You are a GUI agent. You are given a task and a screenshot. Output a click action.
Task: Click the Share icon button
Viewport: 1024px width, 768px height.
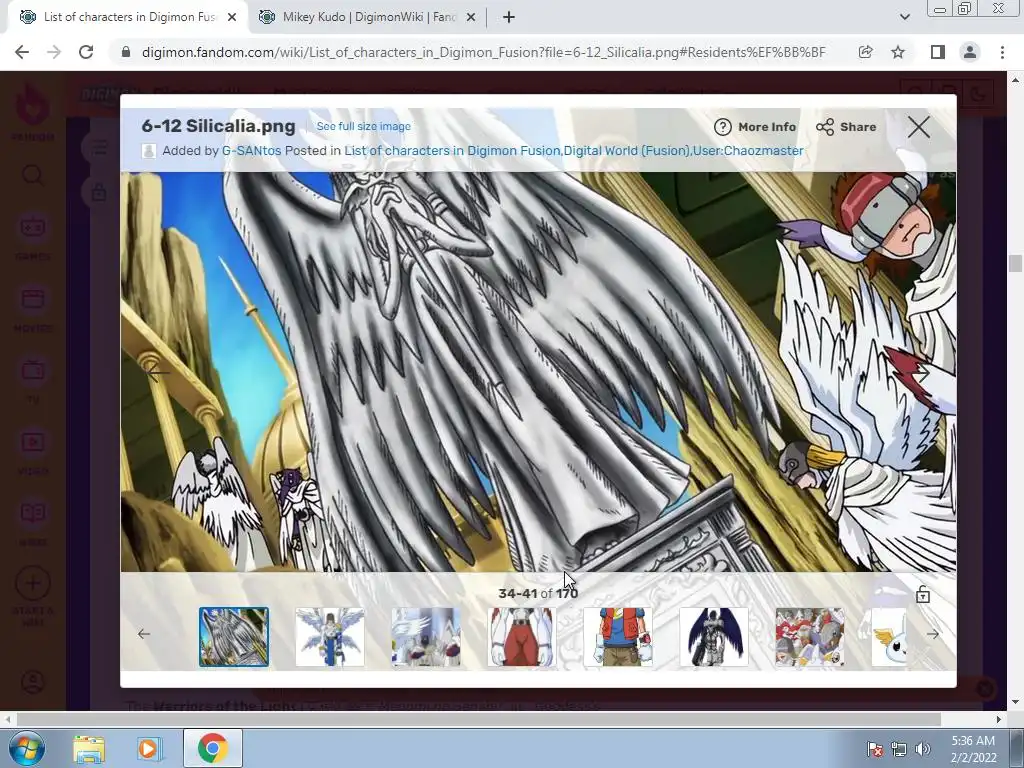point(846,127)
